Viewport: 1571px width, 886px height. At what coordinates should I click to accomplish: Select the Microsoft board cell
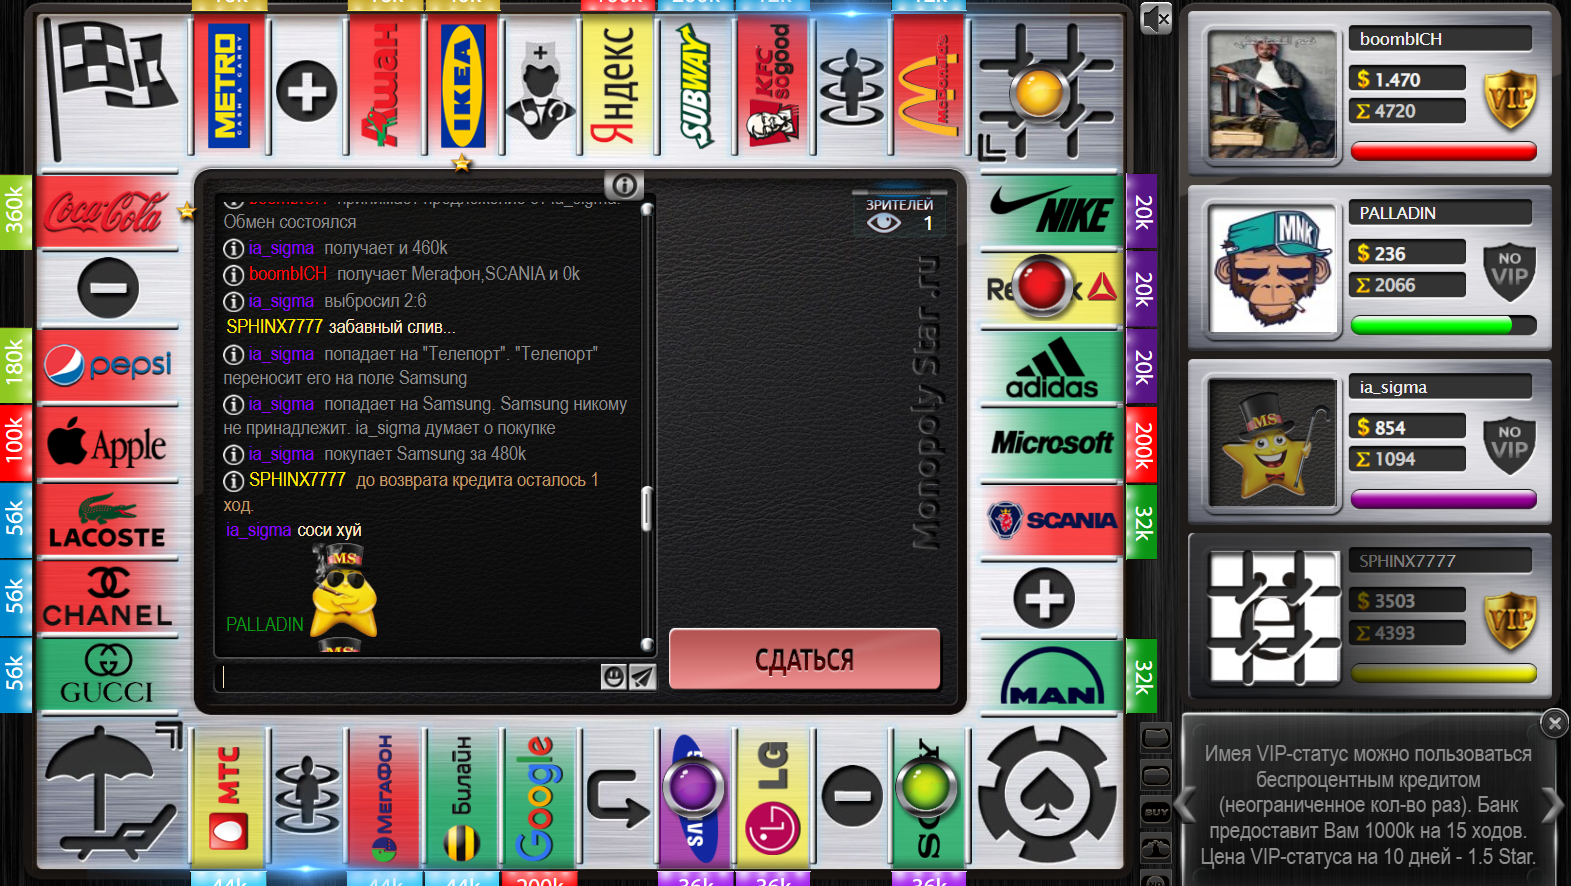click(1052, 444)
